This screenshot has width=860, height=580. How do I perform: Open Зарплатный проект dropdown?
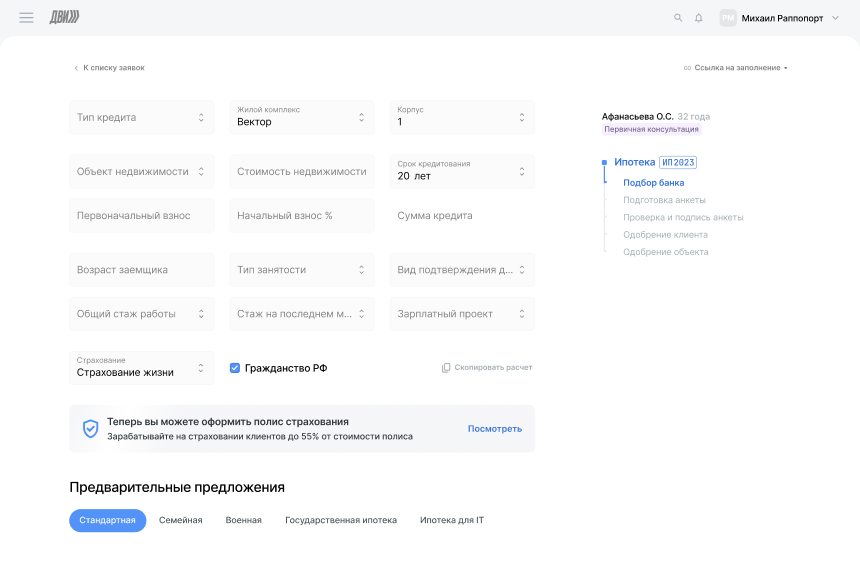click(x=462, y=314)
